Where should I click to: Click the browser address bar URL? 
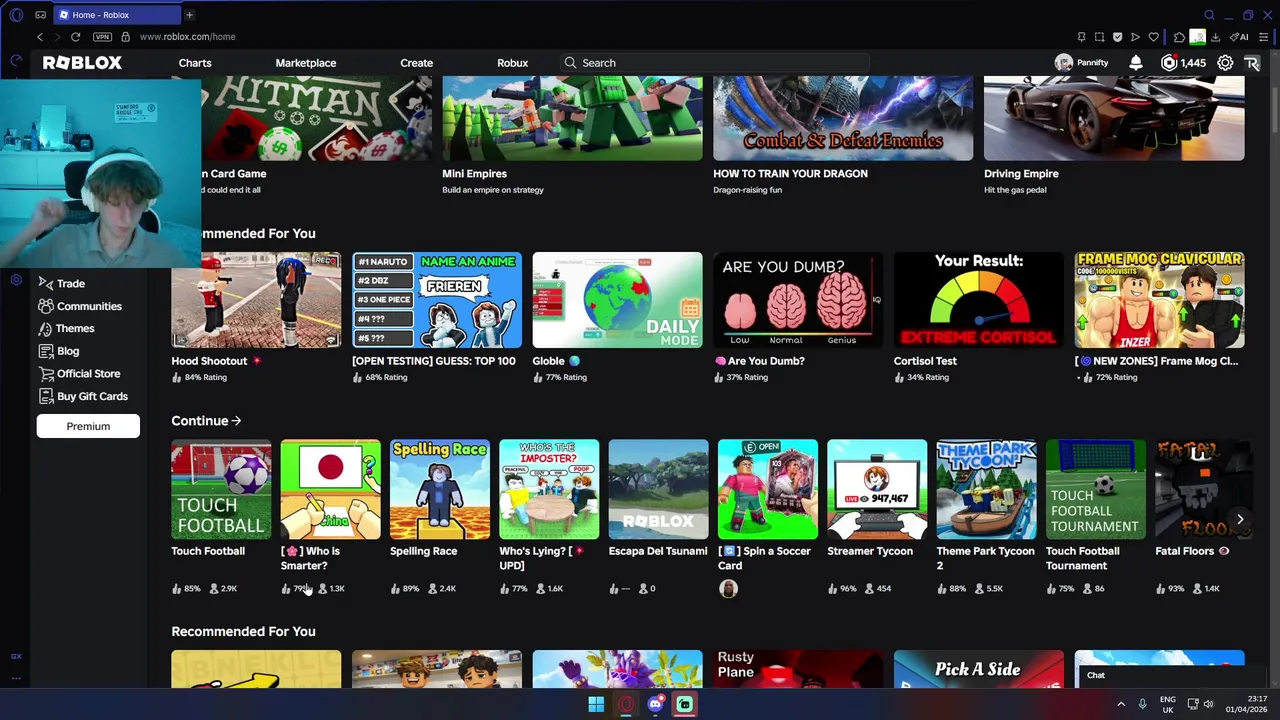click(187, 37)
